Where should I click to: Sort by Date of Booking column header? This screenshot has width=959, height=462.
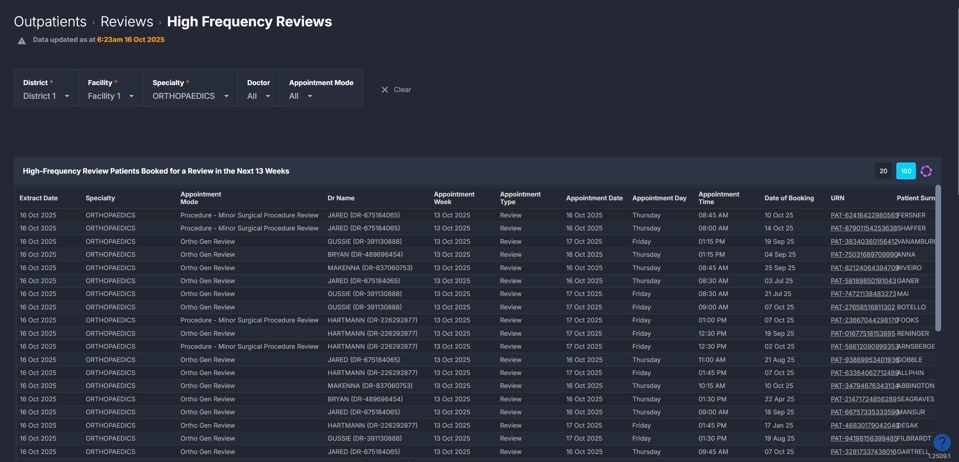[x=789, y=198]
